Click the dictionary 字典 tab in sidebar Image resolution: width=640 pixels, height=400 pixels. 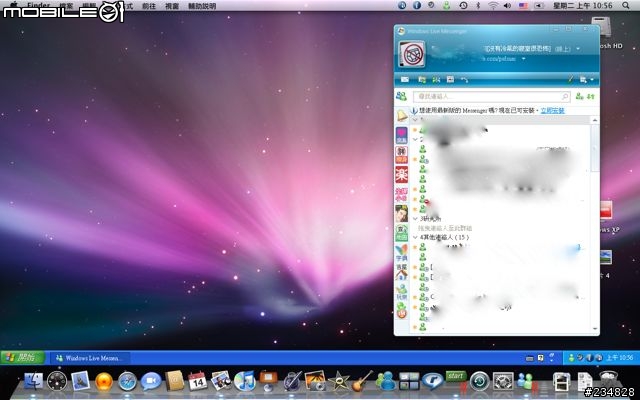(402, 253)
